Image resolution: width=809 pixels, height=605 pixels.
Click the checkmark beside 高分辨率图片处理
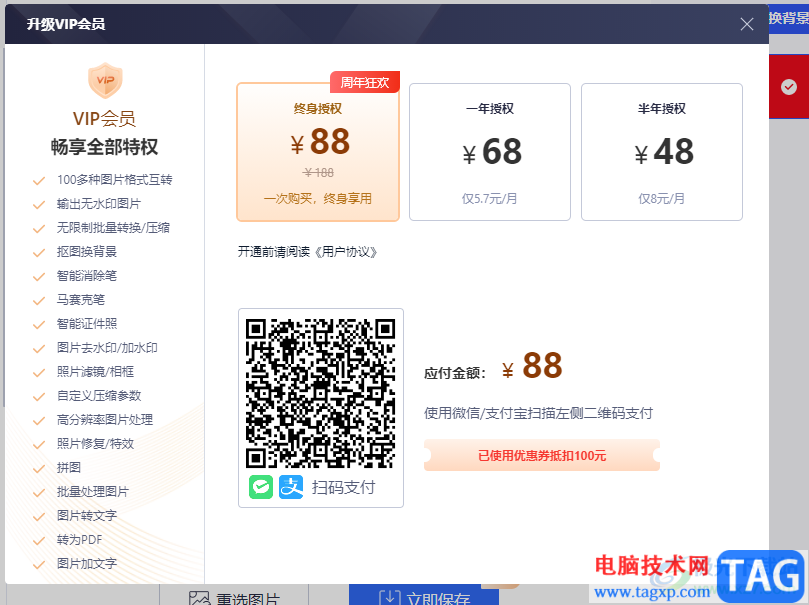tap(39, 421)
